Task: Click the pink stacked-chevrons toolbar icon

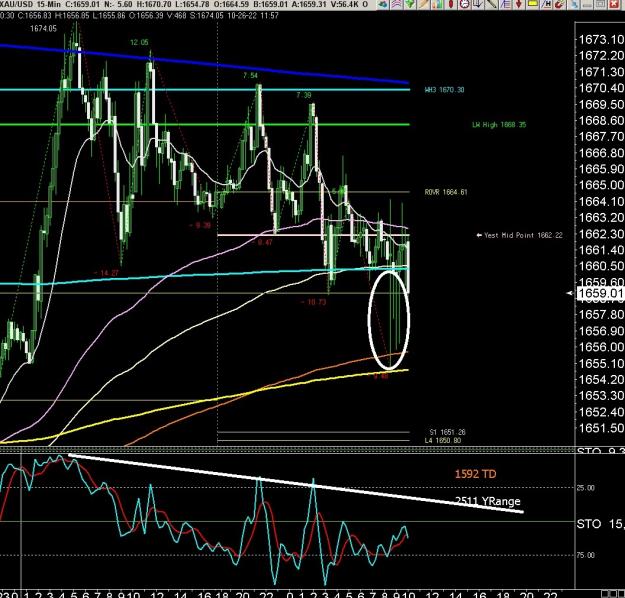Action: pyautogui.click(x=397, y=4)
